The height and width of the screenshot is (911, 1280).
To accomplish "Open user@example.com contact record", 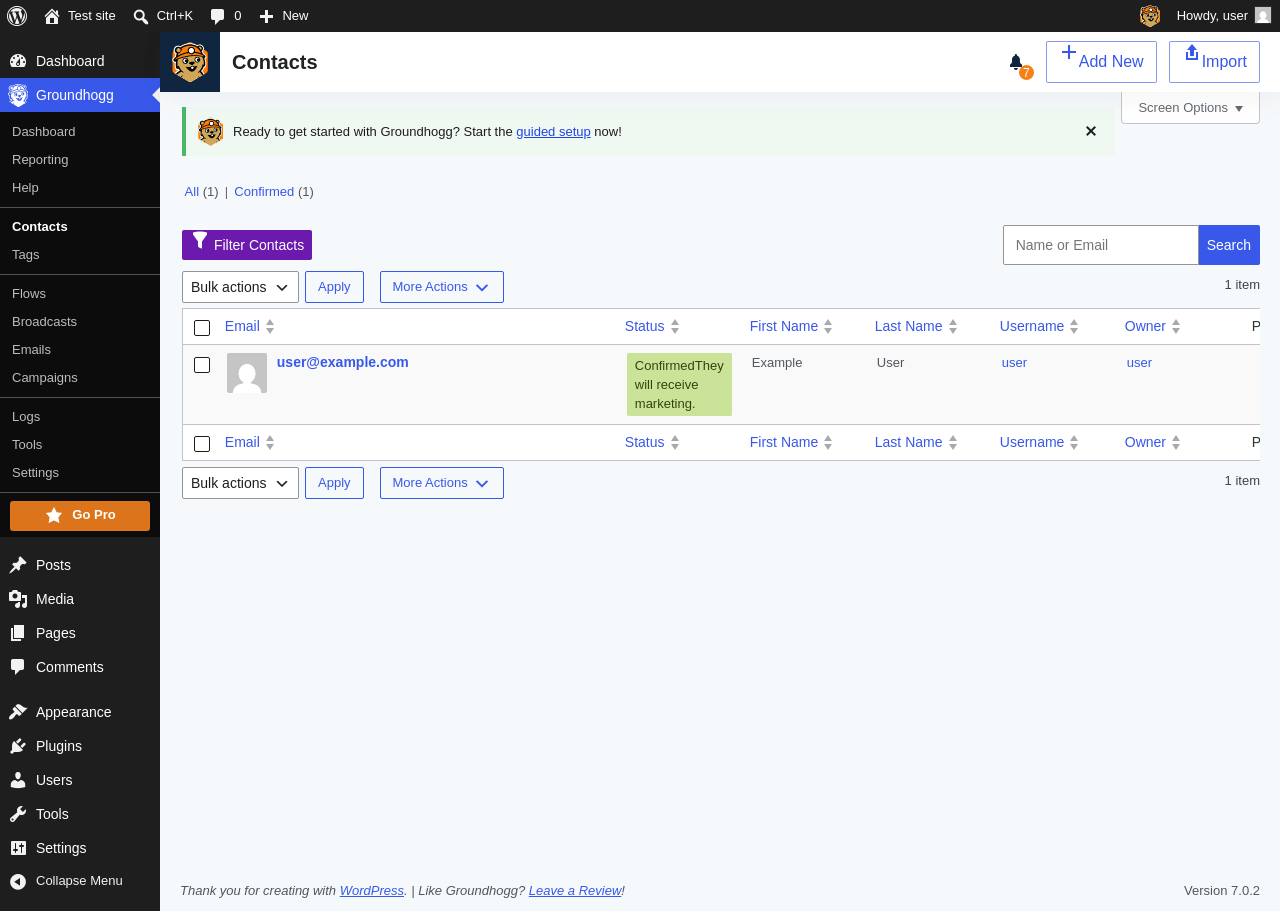I will click(343, 362).
